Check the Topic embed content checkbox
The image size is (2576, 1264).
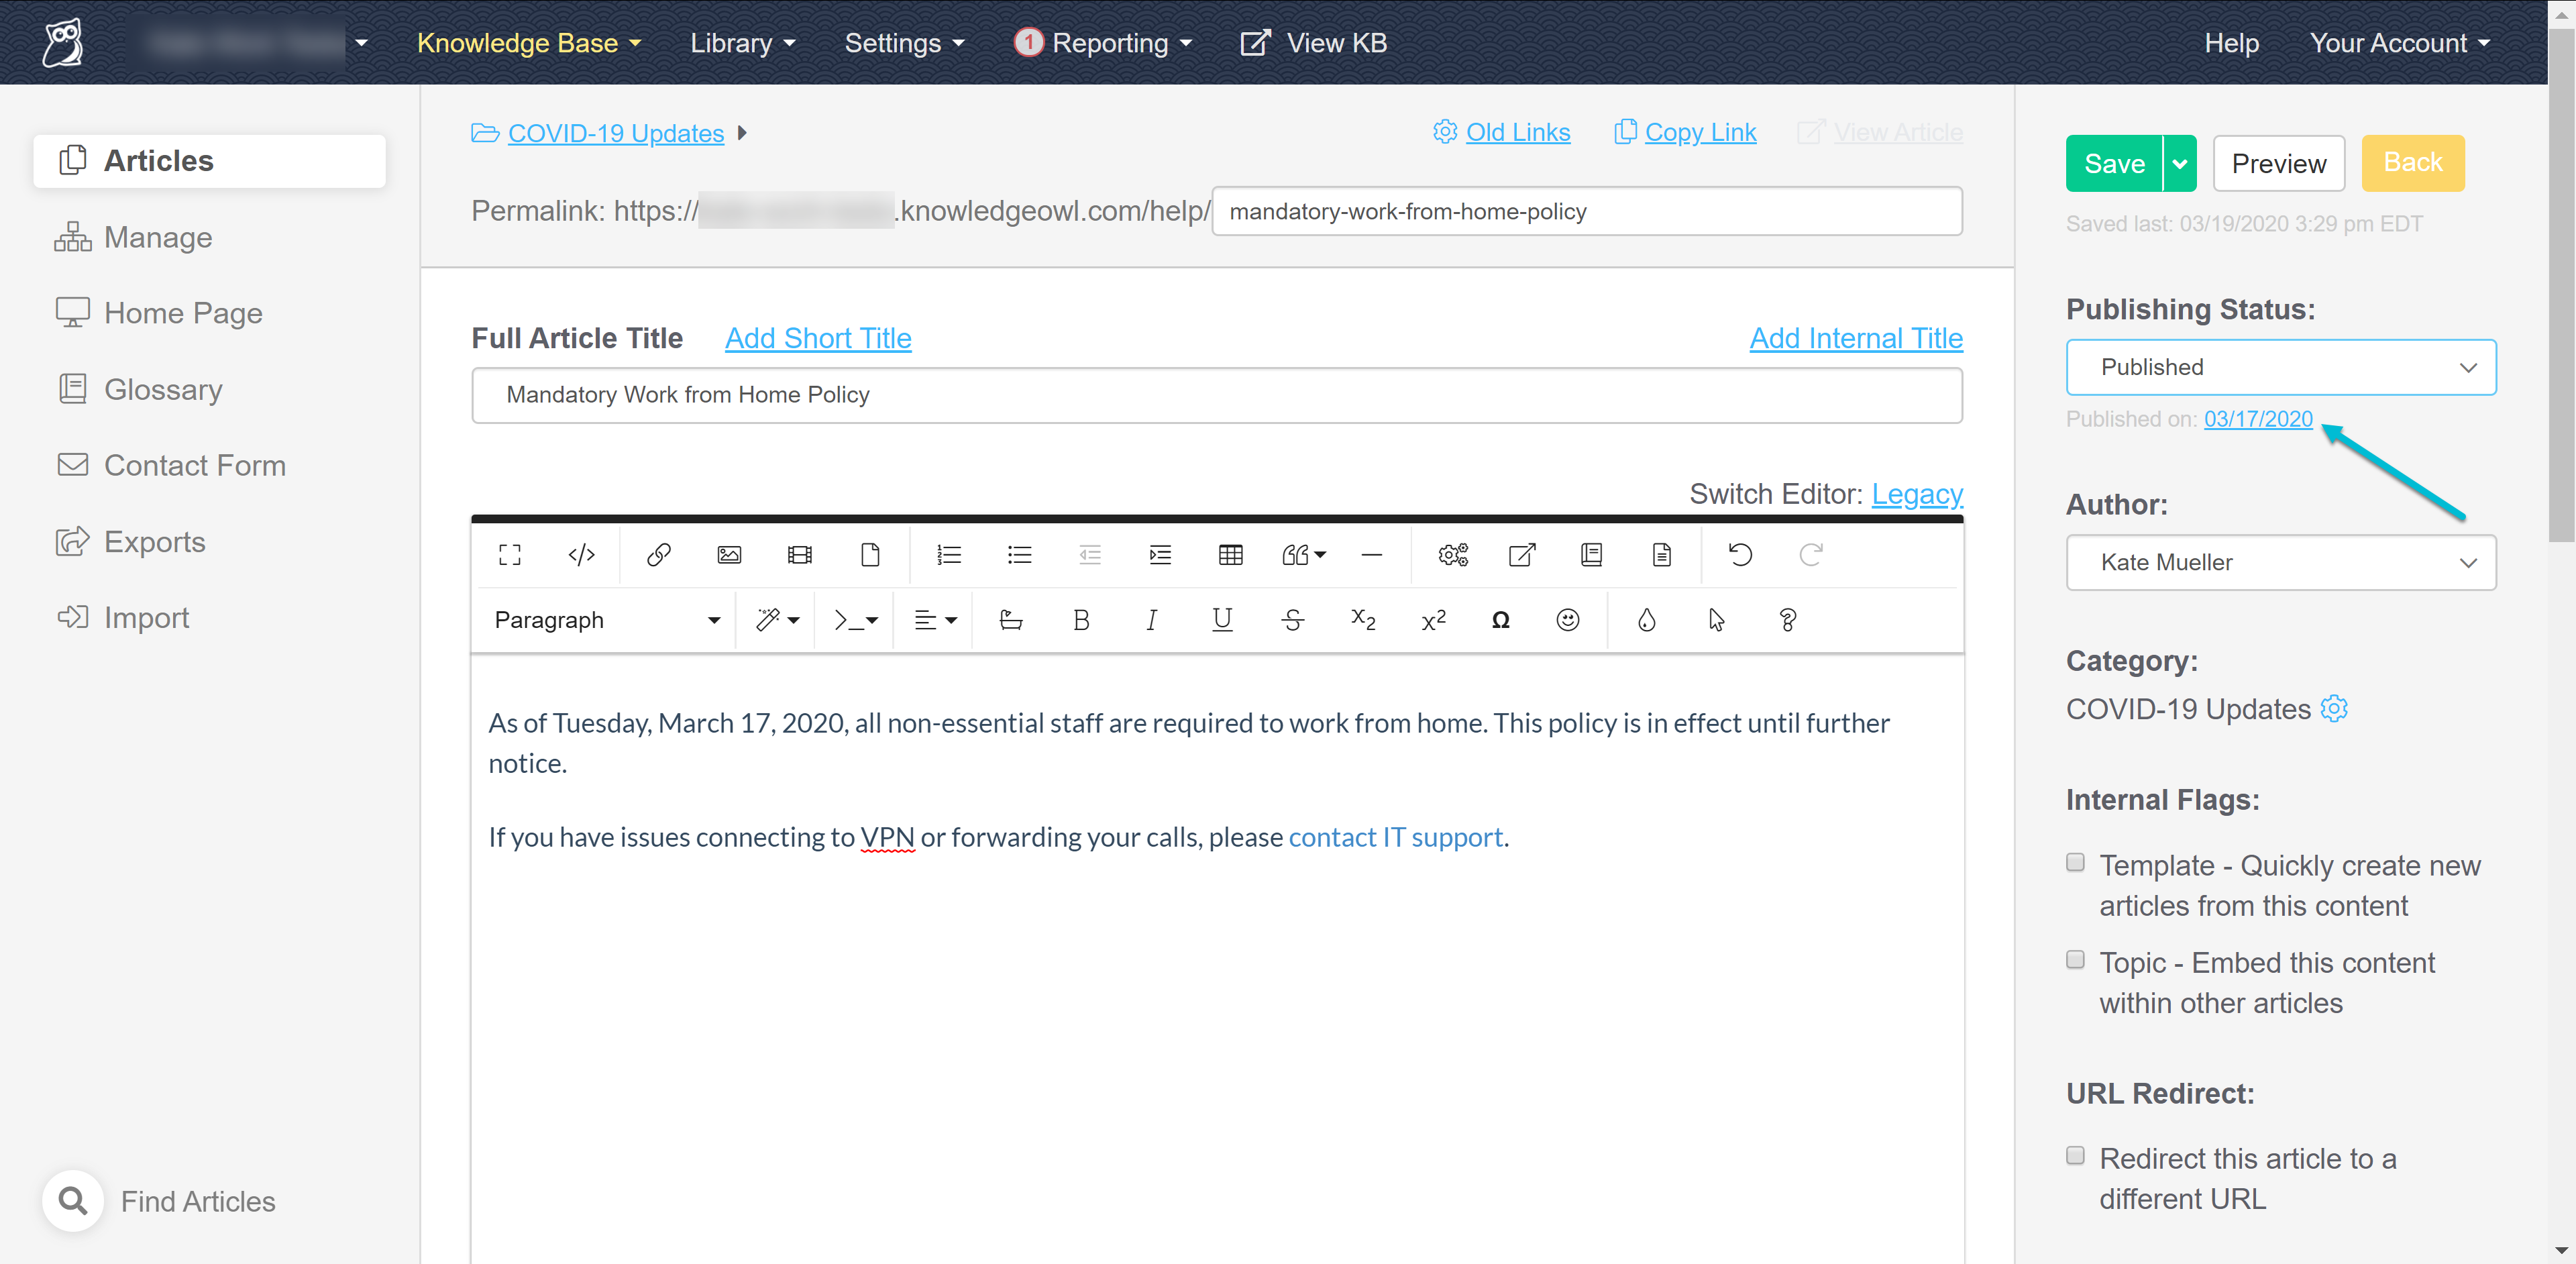(2076, 960)
